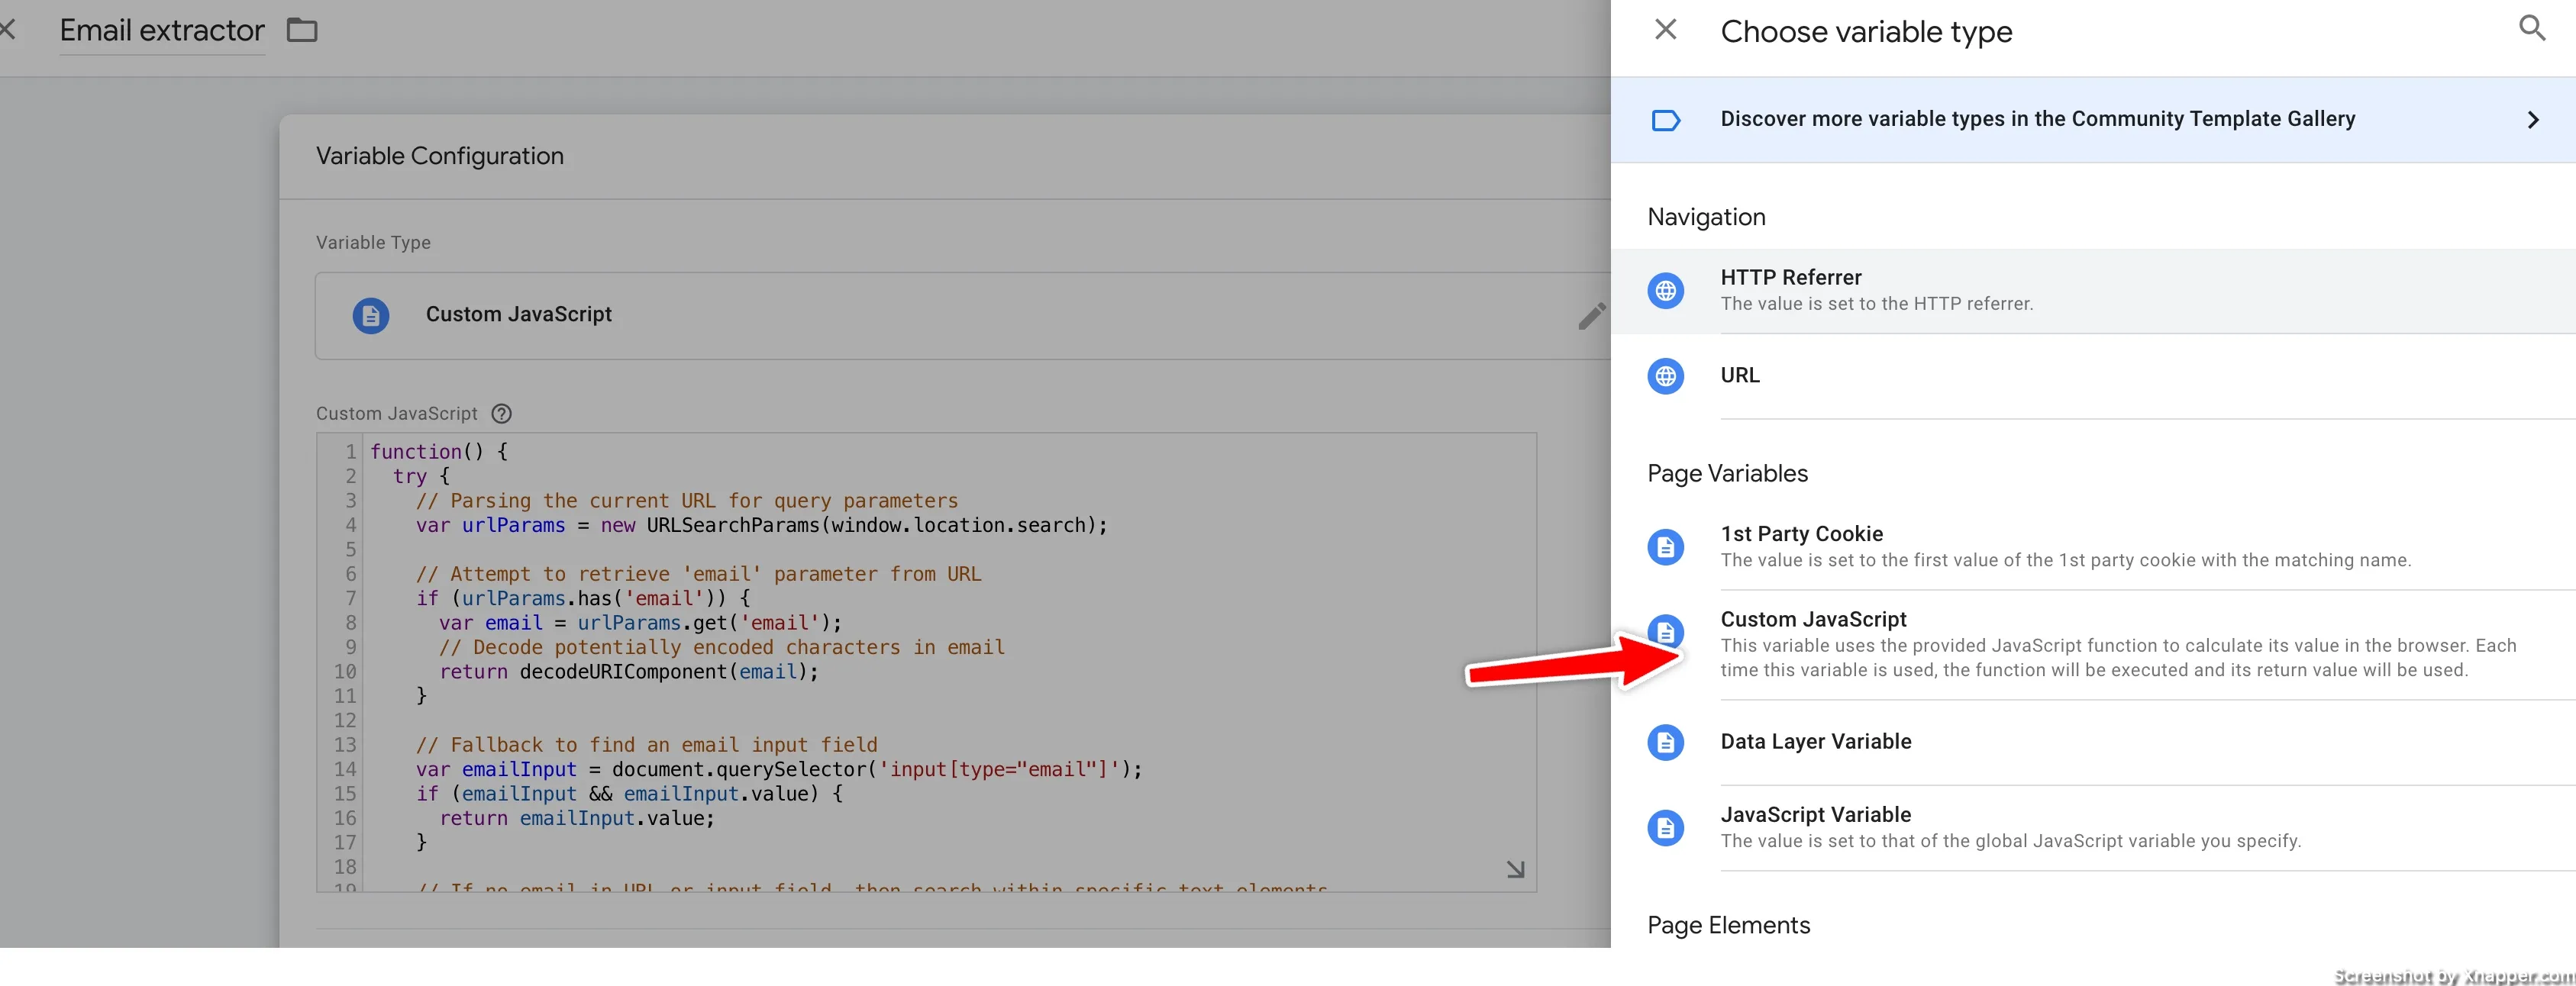Select HTTP Referrer variable type
The height and width of the screenshot is (986, 2576).
pos(2093,291)
